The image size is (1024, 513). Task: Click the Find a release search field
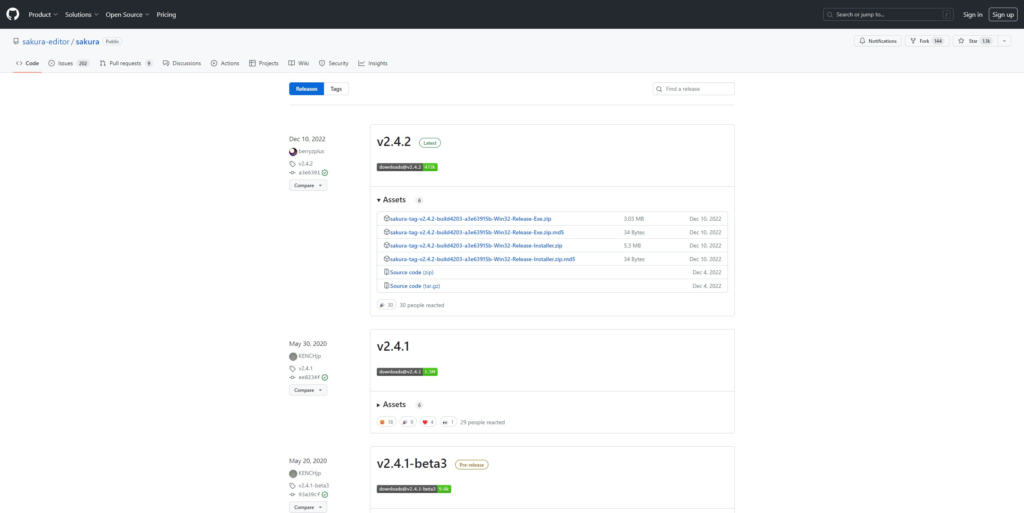[x=694, y=89]
